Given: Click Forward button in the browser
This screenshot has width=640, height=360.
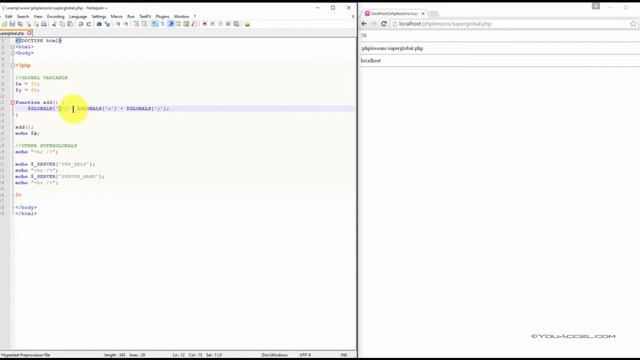Looking at the screenshot, I should (x=374, y=24).
